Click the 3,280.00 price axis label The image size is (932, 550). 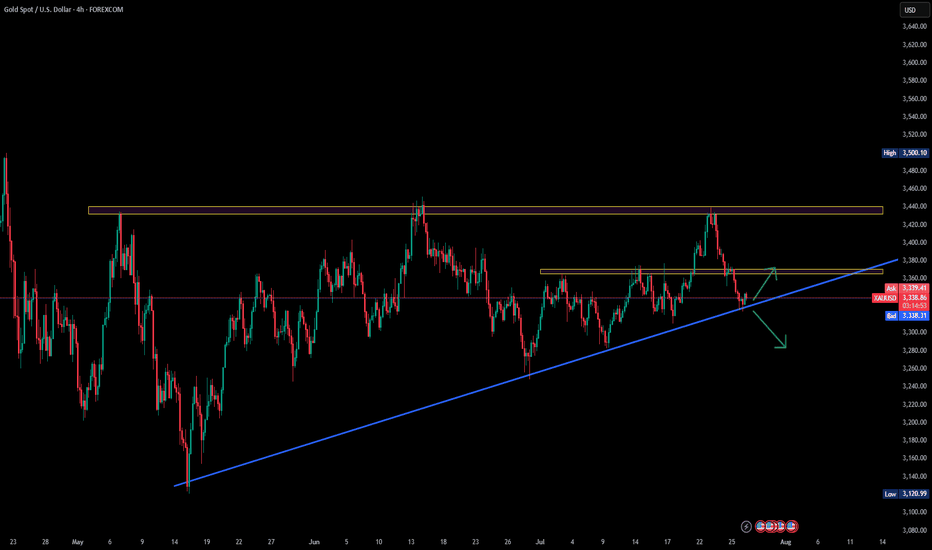[914, 350]
